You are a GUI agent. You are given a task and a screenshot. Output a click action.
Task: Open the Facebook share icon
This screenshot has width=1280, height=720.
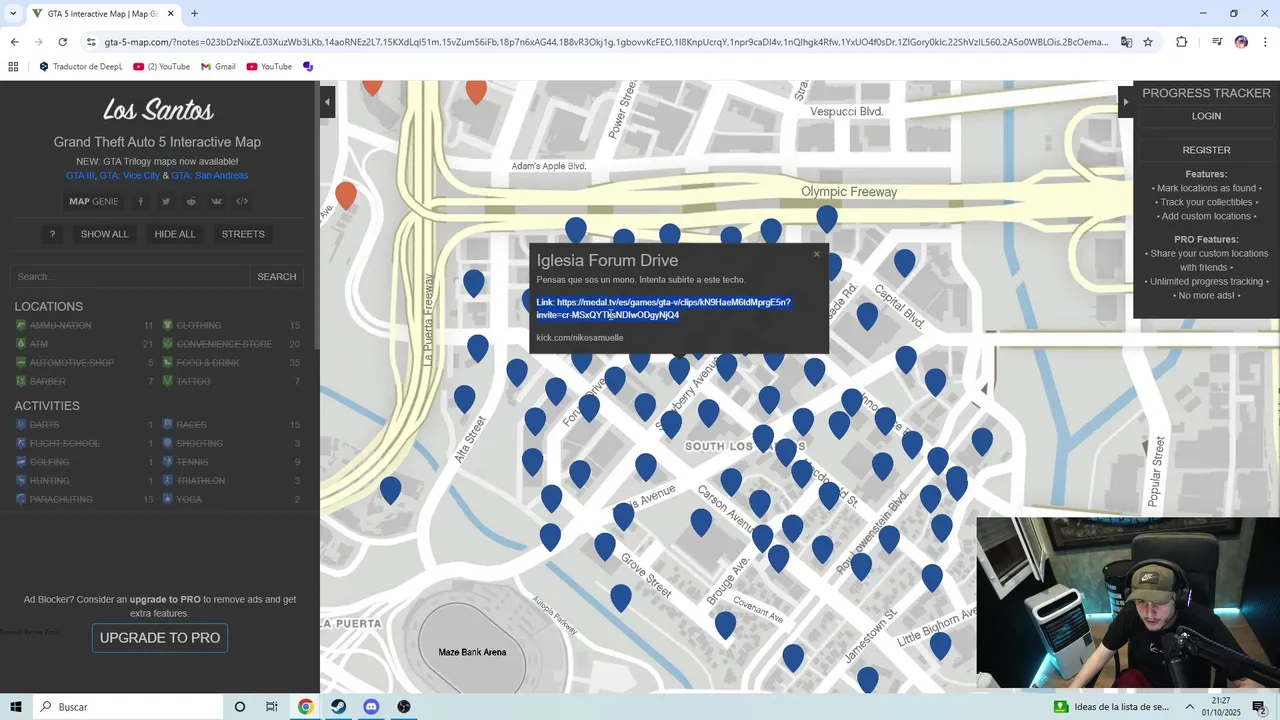pos(140,201)
